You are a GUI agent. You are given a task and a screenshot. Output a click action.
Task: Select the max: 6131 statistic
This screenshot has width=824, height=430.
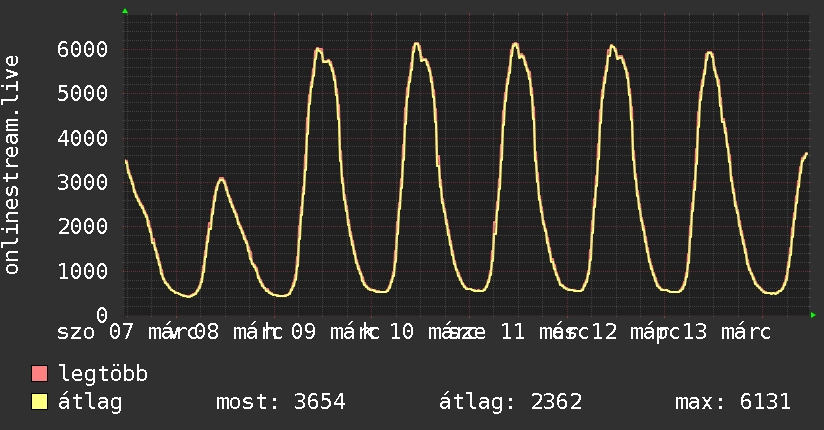[x=733, y=402]
